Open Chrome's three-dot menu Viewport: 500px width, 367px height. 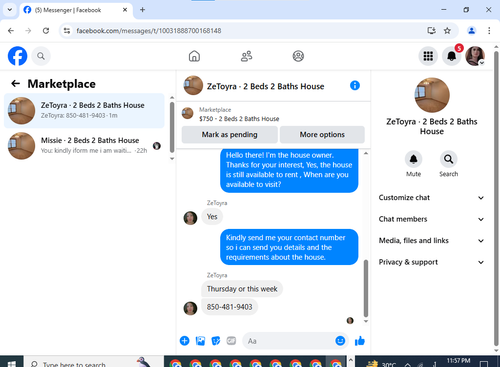point(489,31)
